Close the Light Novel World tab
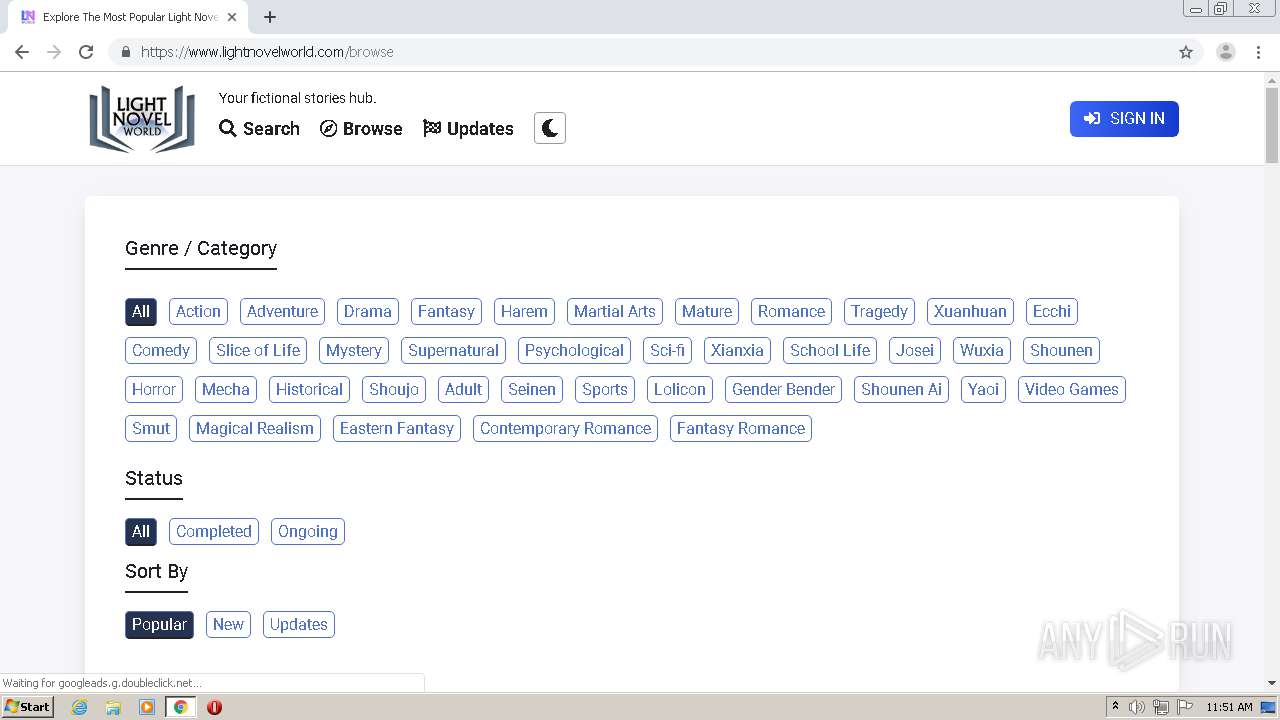1280x720 pixels. [232, 17]
